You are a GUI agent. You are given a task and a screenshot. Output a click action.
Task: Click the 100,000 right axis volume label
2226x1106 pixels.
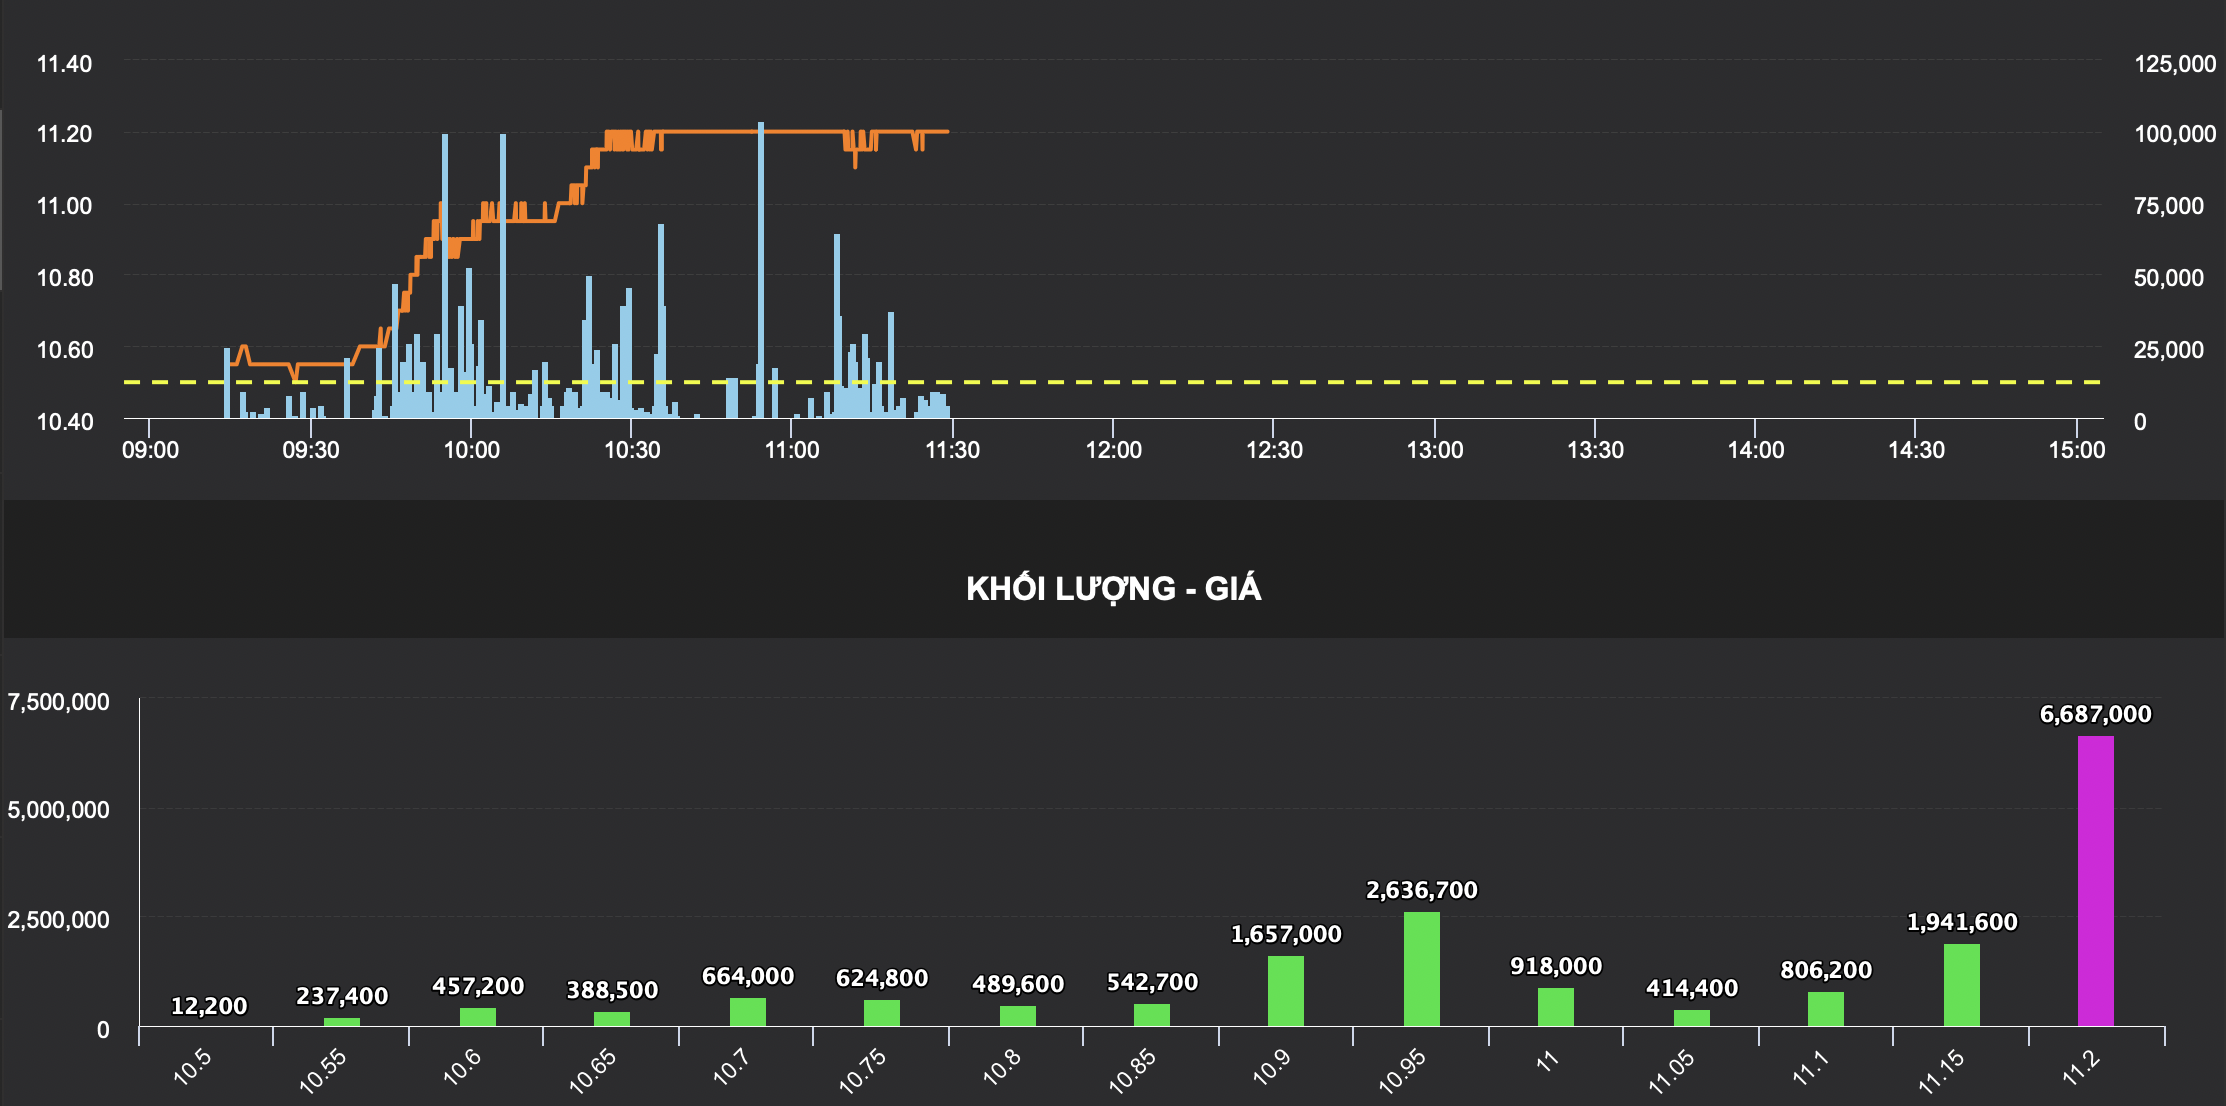tap(2174, 134)
